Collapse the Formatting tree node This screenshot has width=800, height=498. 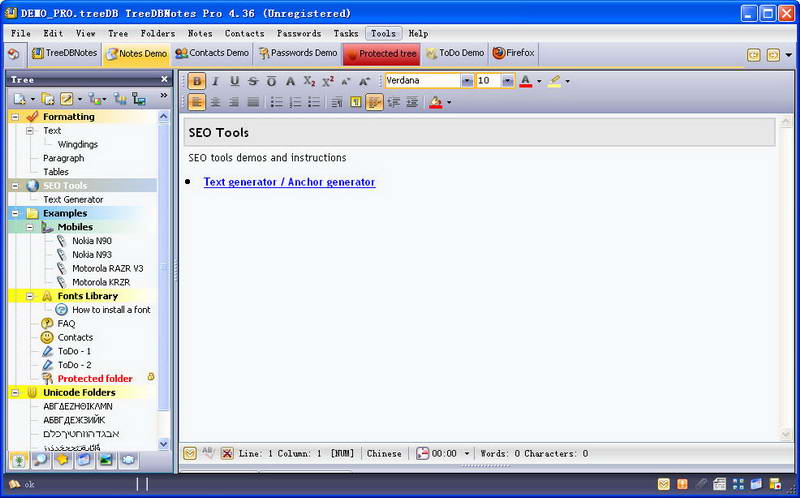[15, 117]
